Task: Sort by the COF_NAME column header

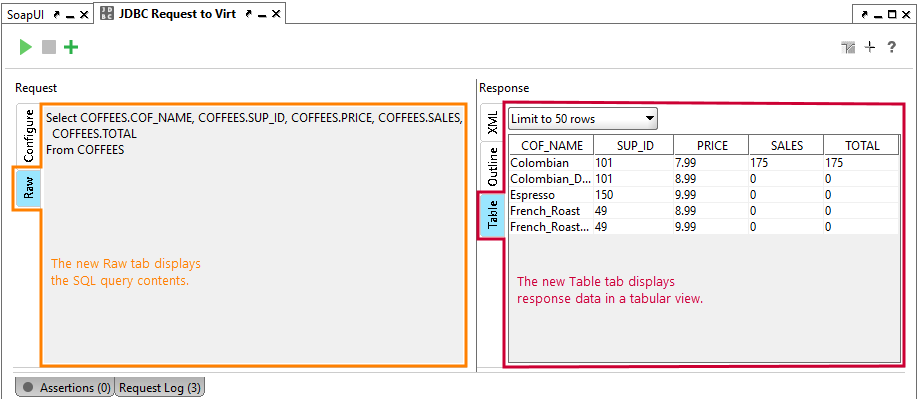Action: pos(552,145)
